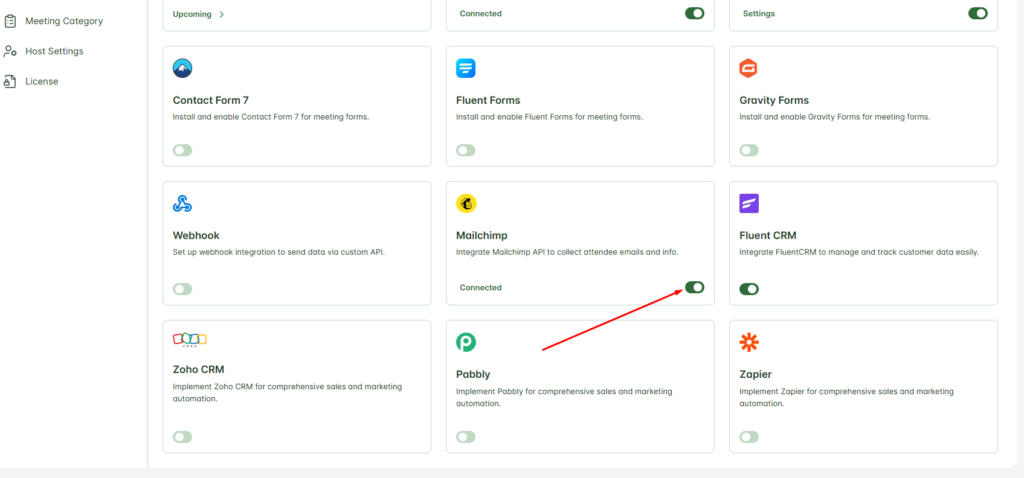
Task: Turn off the Fluent CRM toggle
Action: (749, 289)
